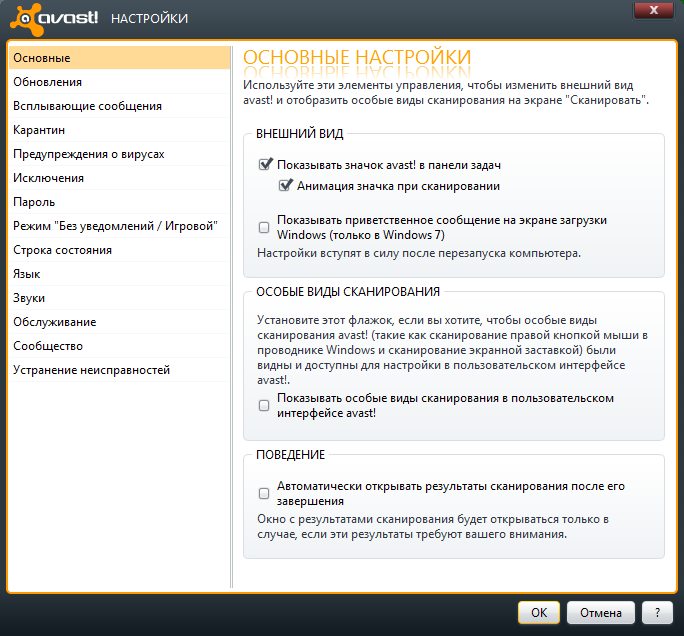Click the ВНЕШНИЙ ВИД group label

coord(300,133)
